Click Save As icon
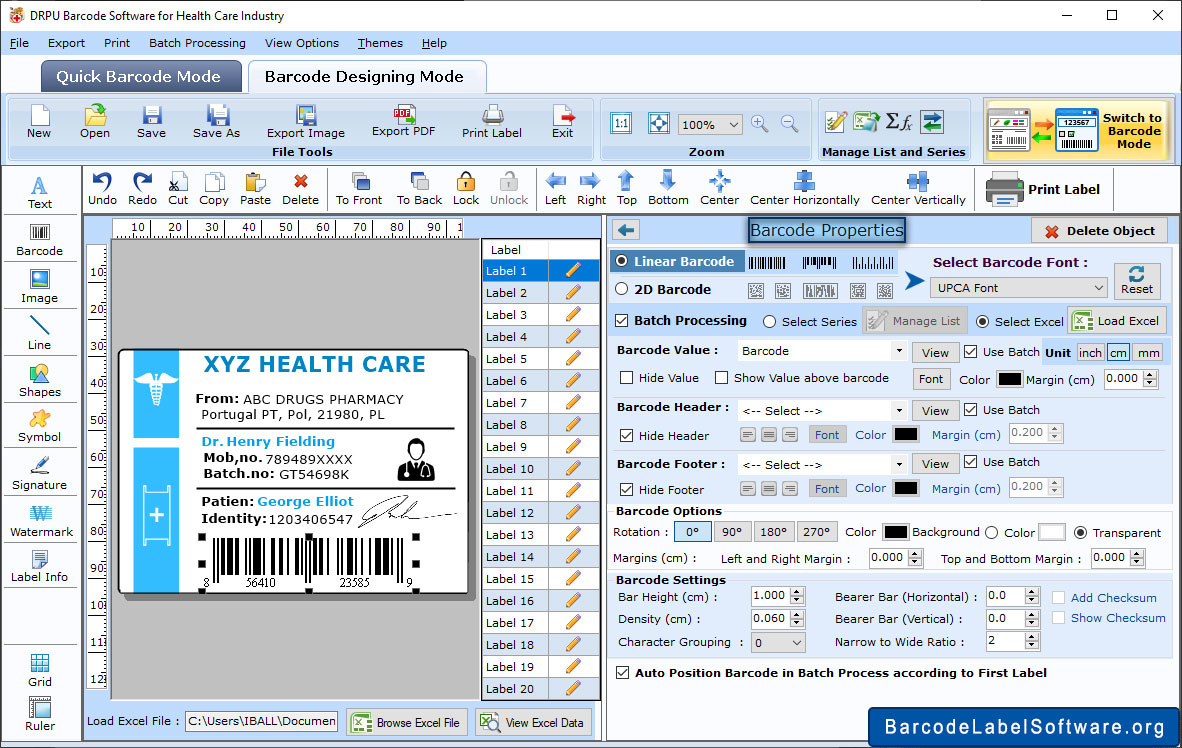The image size is (1182, 748). pyautogui.click(x=216, y=121)
